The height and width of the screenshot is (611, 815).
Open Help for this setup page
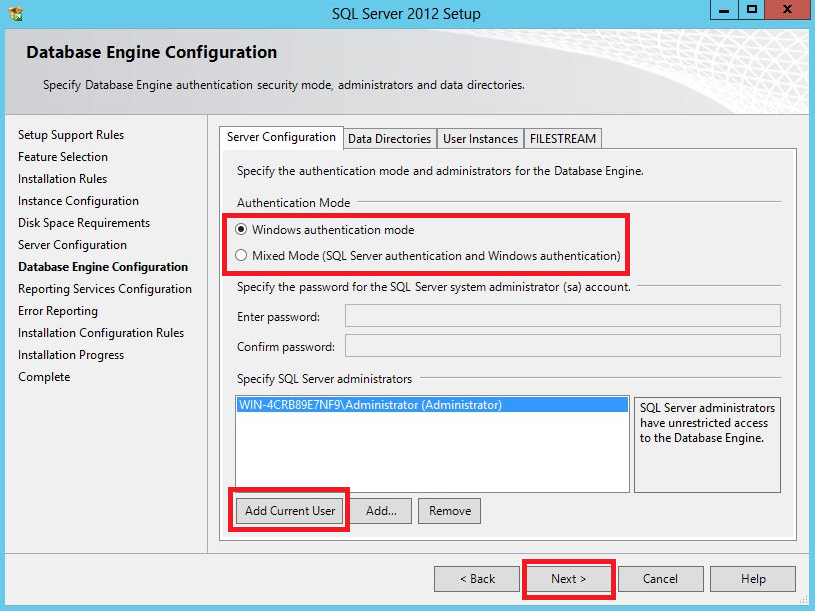pos(753,579)
